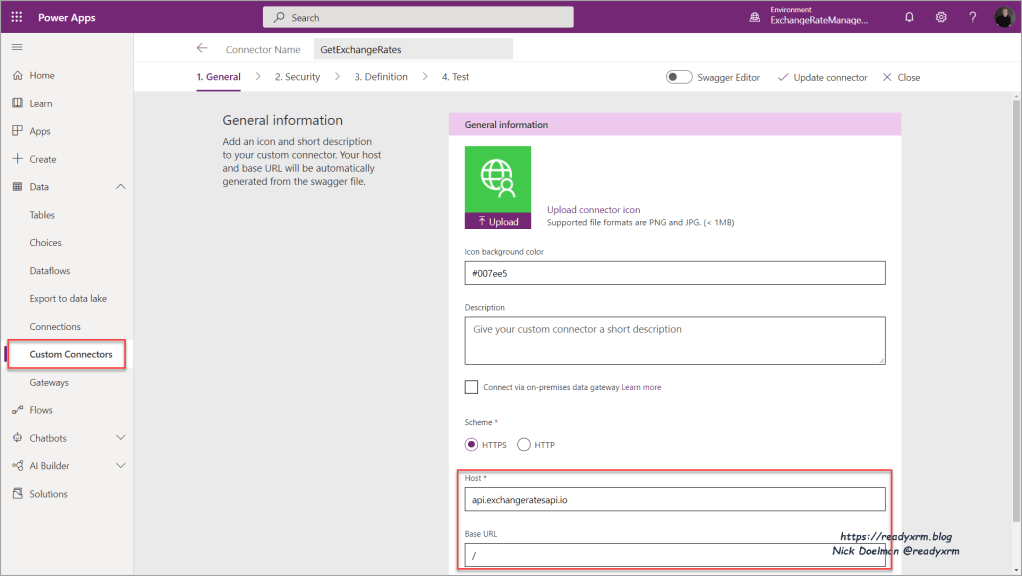The image size is (1022, 576).
Task: Go to the 3. Definition tab
Action: click(380, 77)
